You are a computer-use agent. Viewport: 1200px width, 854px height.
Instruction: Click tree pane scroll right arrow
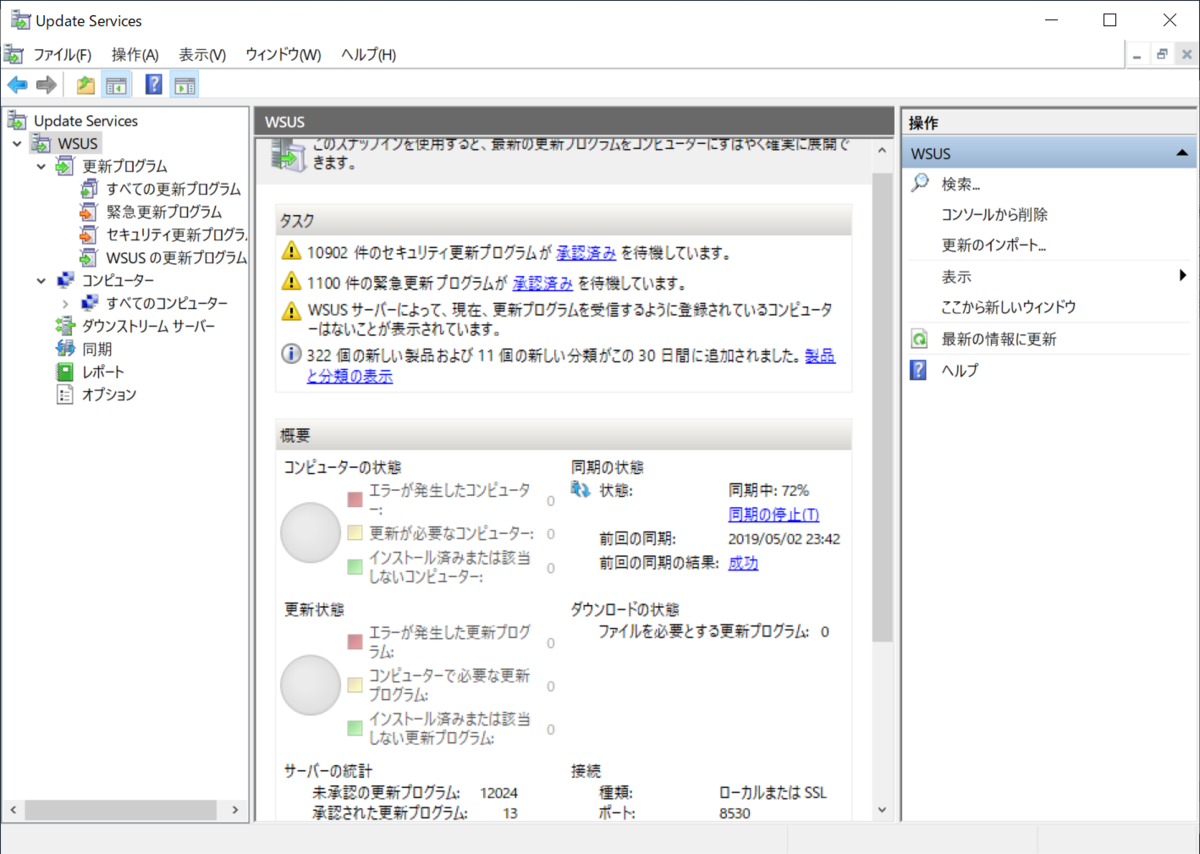click(x=235, y=809)
